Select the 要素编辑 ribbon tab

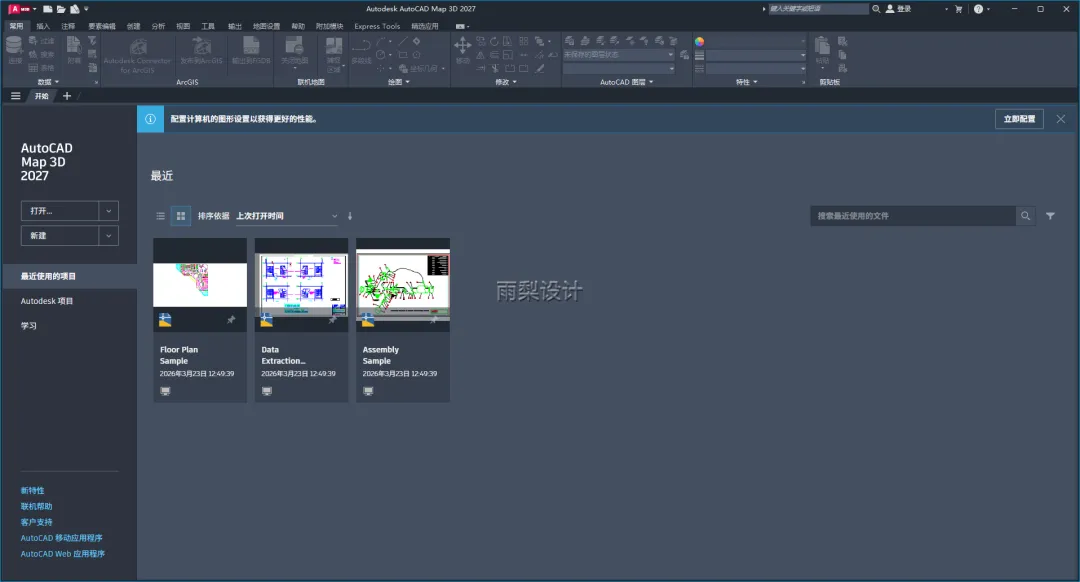point(101,26)
